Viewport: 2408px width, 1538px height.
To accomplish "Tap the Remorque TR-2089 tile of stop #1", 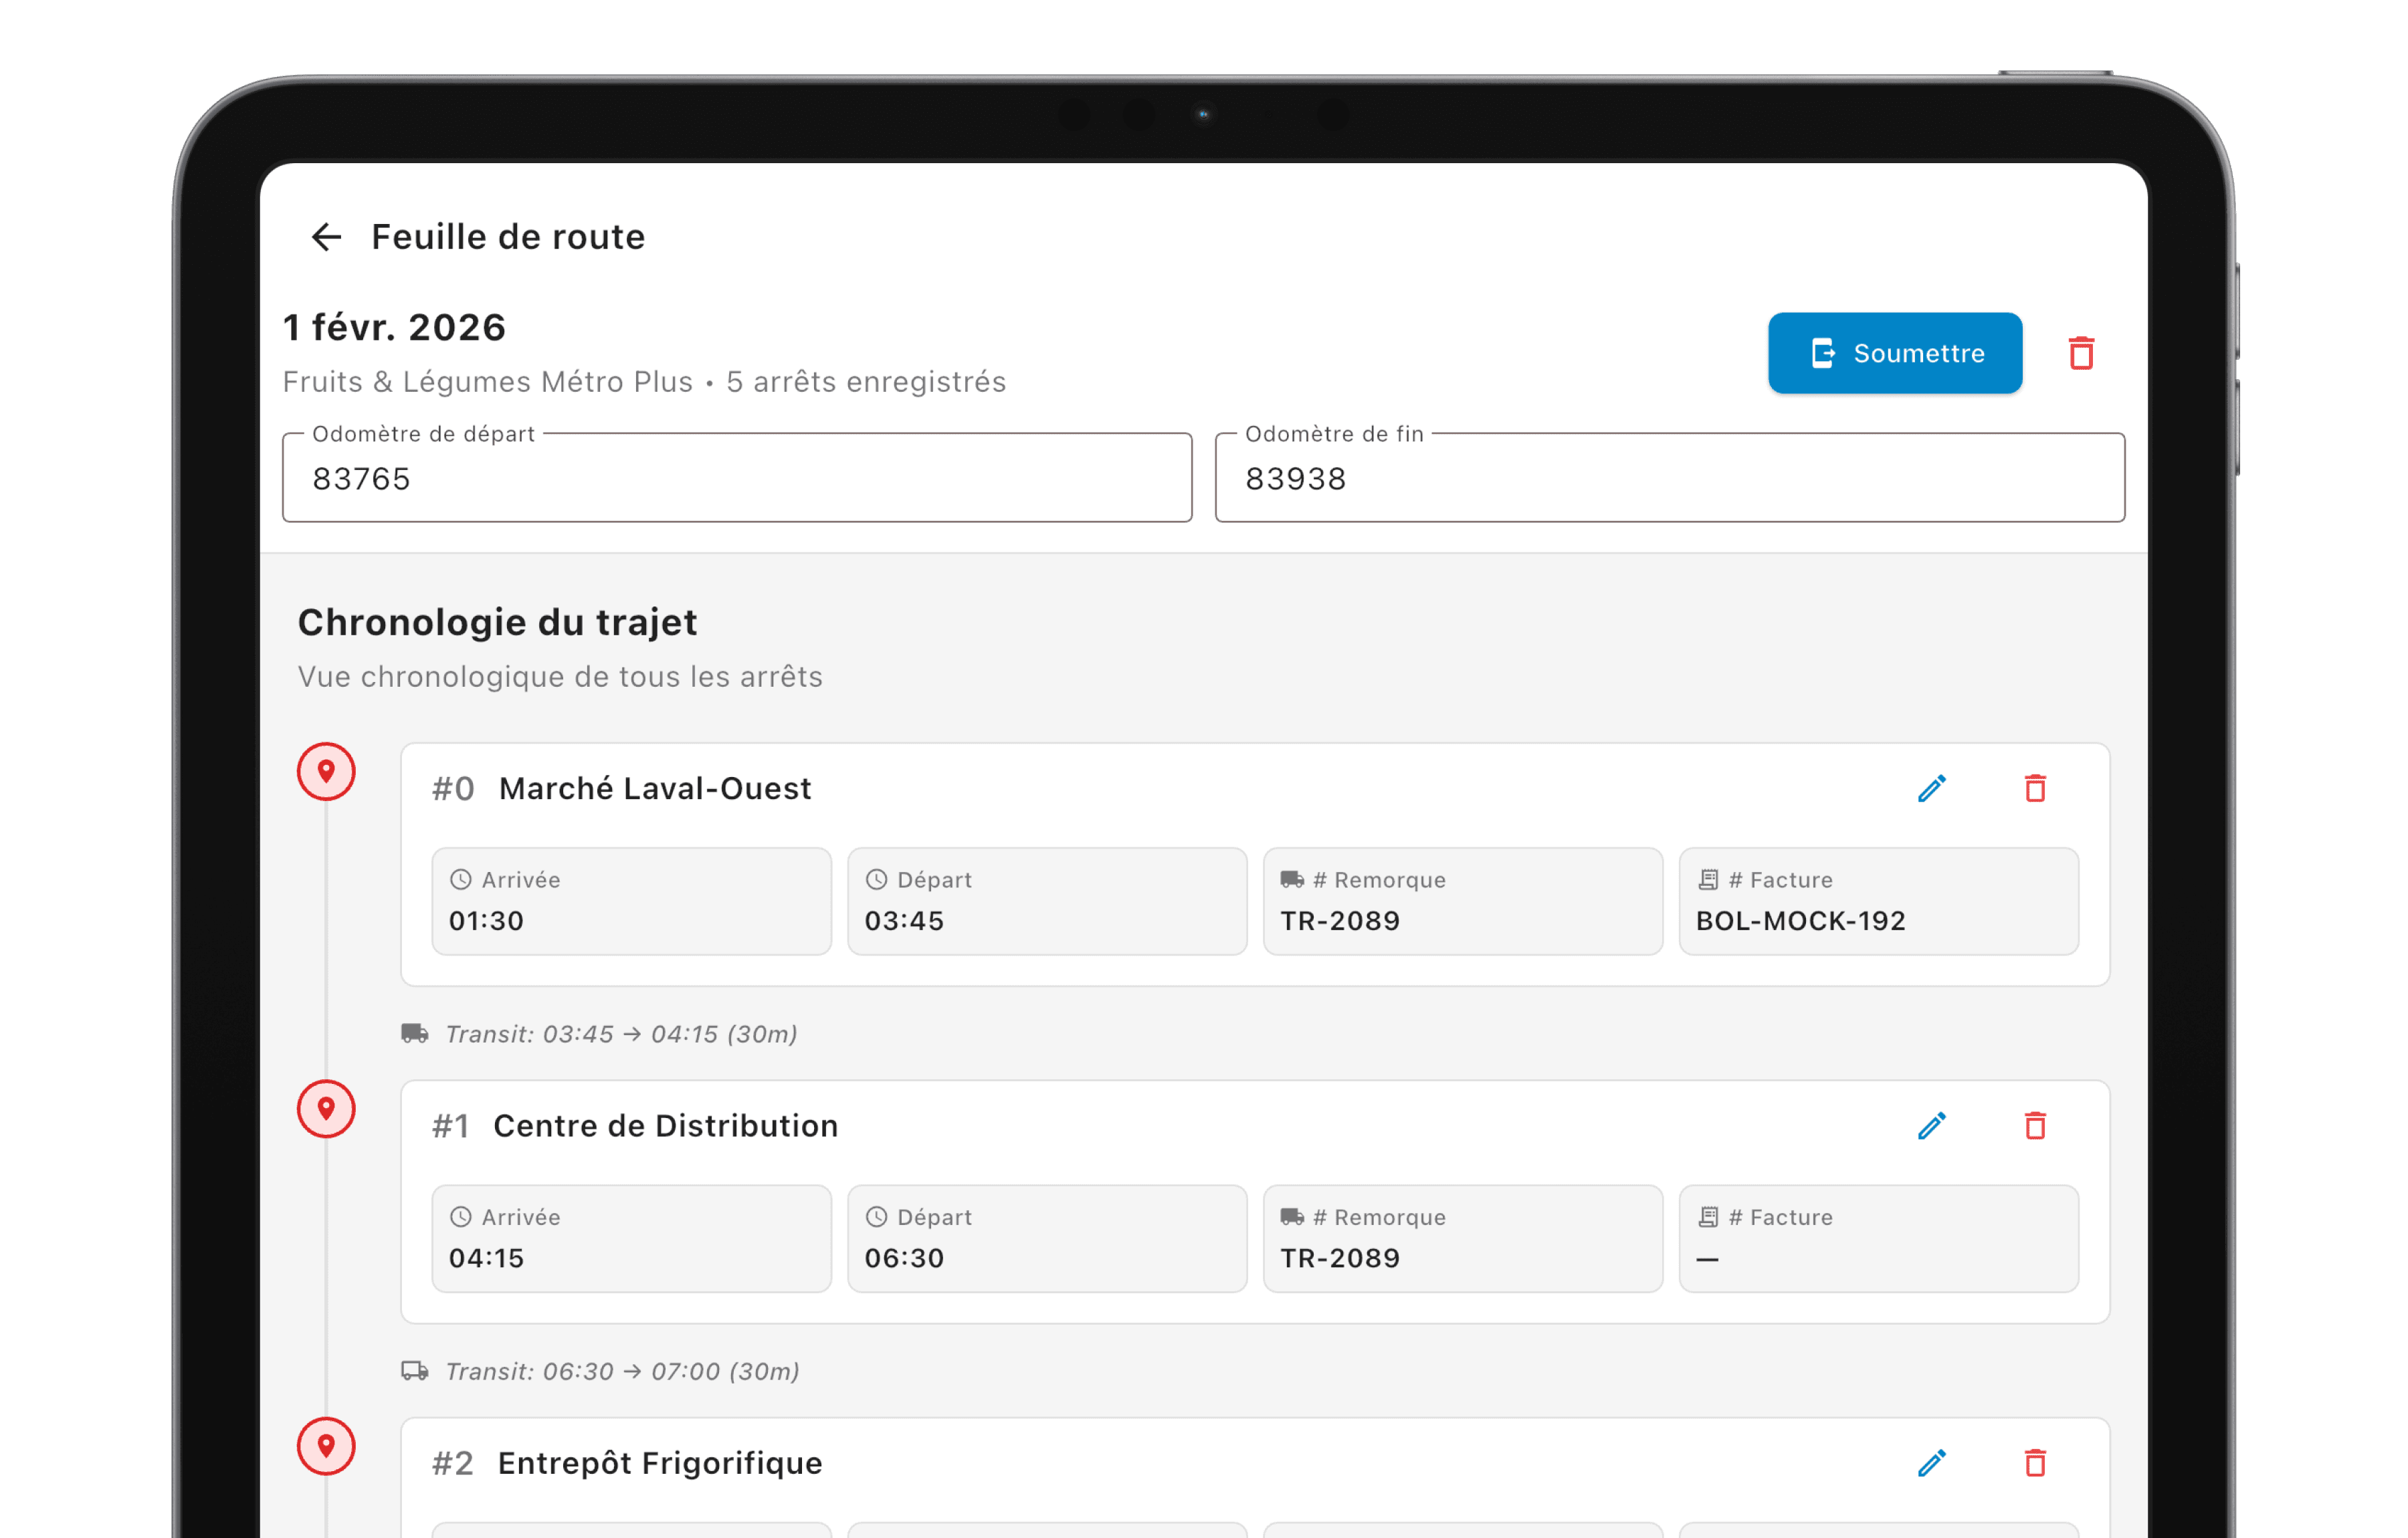I will point(1462,1238).
